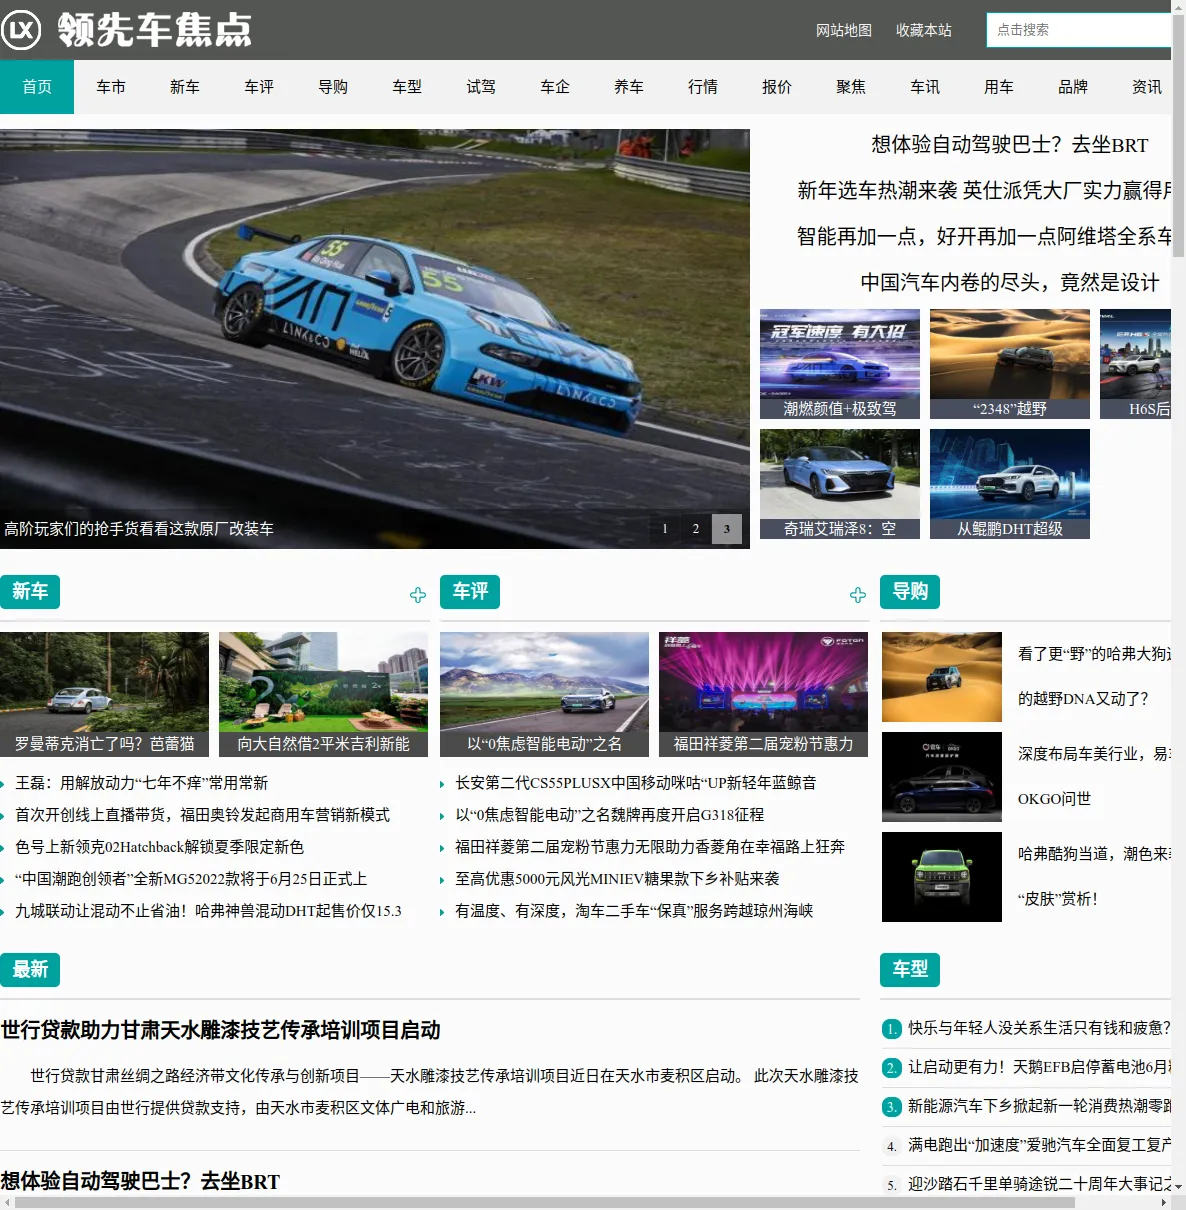Screen dimensions: 1186x1210
Task: Open ranked item 满电跑出“加速度”爱驰汽车全面复工
Action: tap(1039, 1145)
